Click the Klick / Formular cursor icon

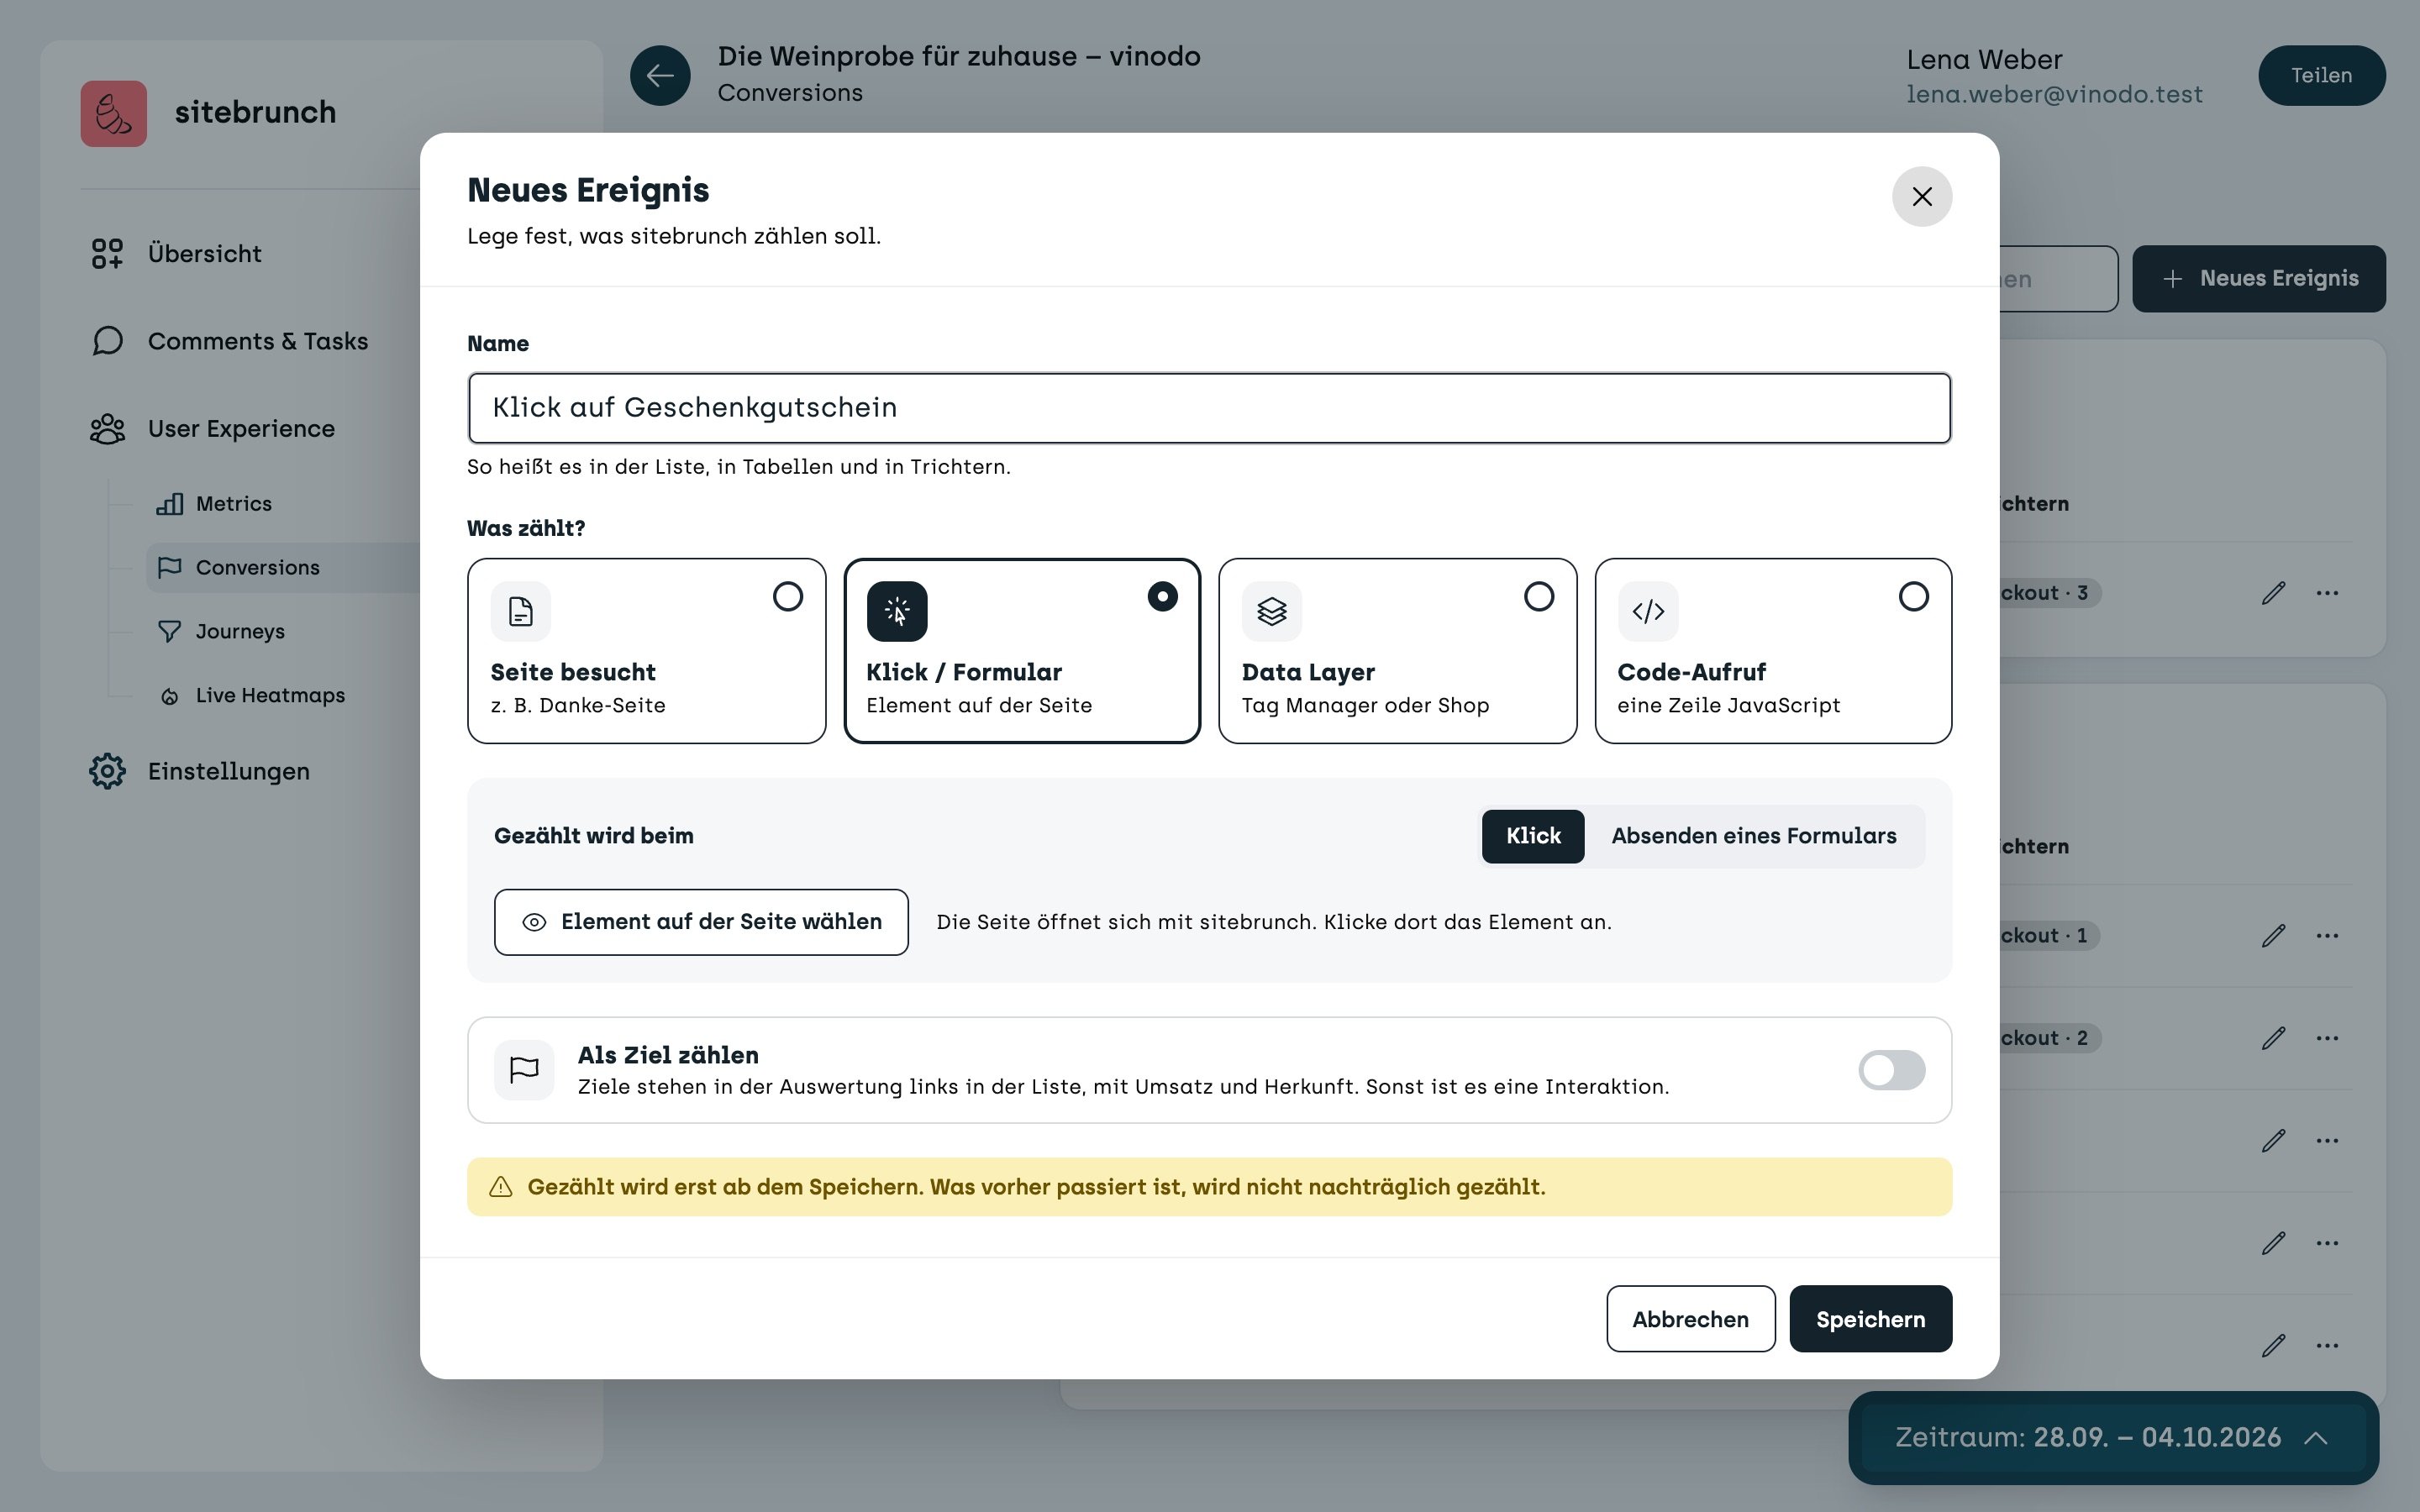pyautogui.click(x=897, y=611)
